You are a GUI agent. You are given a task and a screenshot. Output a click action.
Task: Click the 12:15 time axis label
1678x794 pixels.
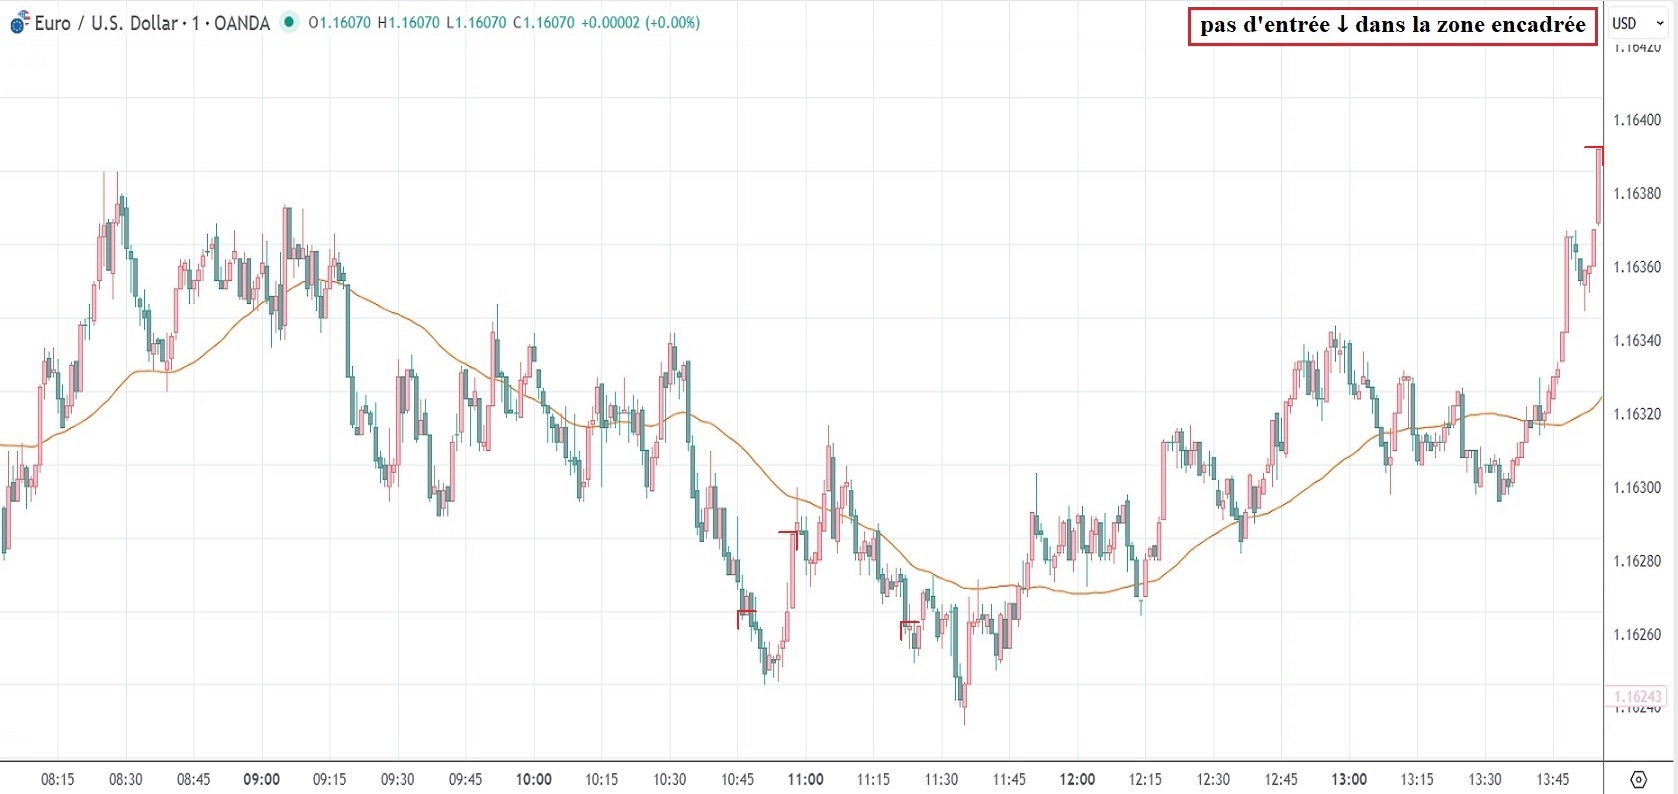(x=1146, y=780)
